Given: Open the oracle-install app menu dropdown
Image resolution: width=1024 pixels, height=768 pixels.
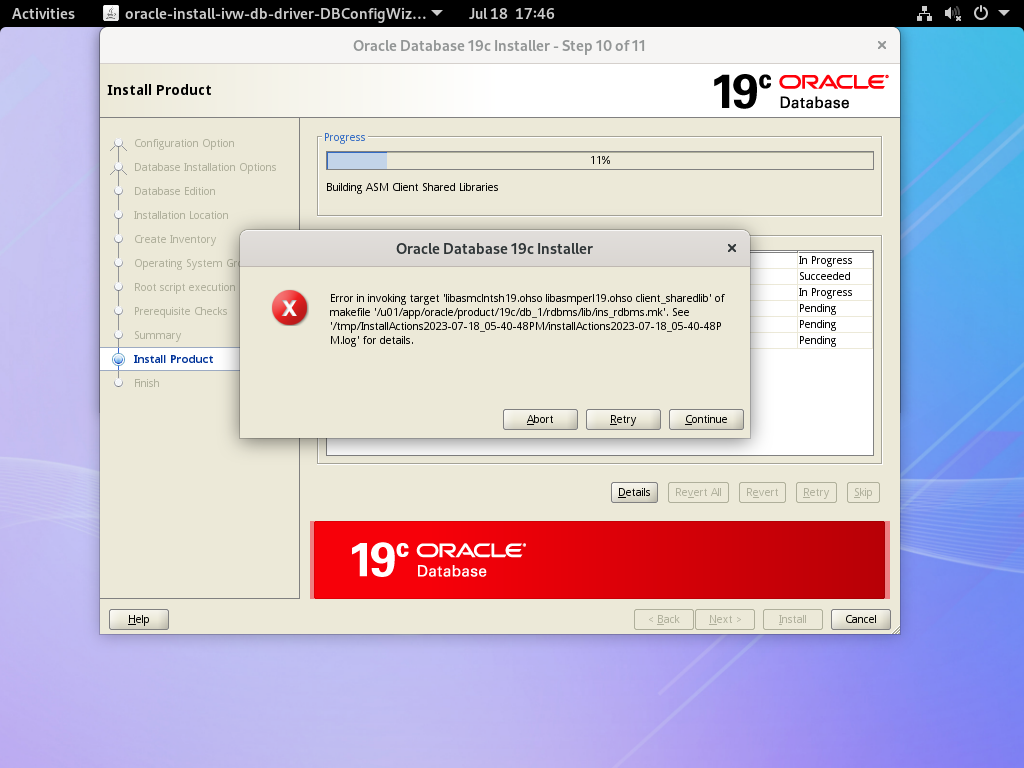Looking at the screenshot, I should pyautogui.click(x=274, y=14).
